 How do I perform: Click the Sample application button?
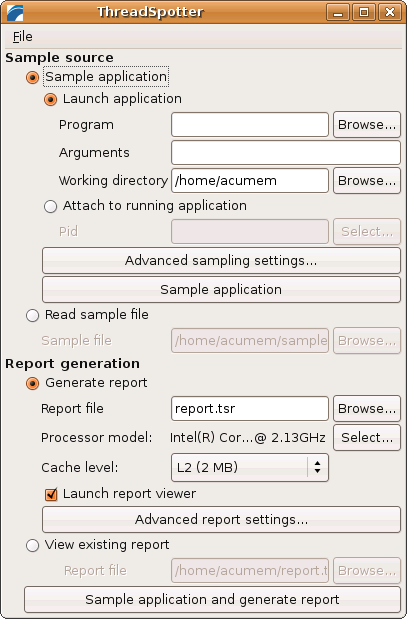221,290
